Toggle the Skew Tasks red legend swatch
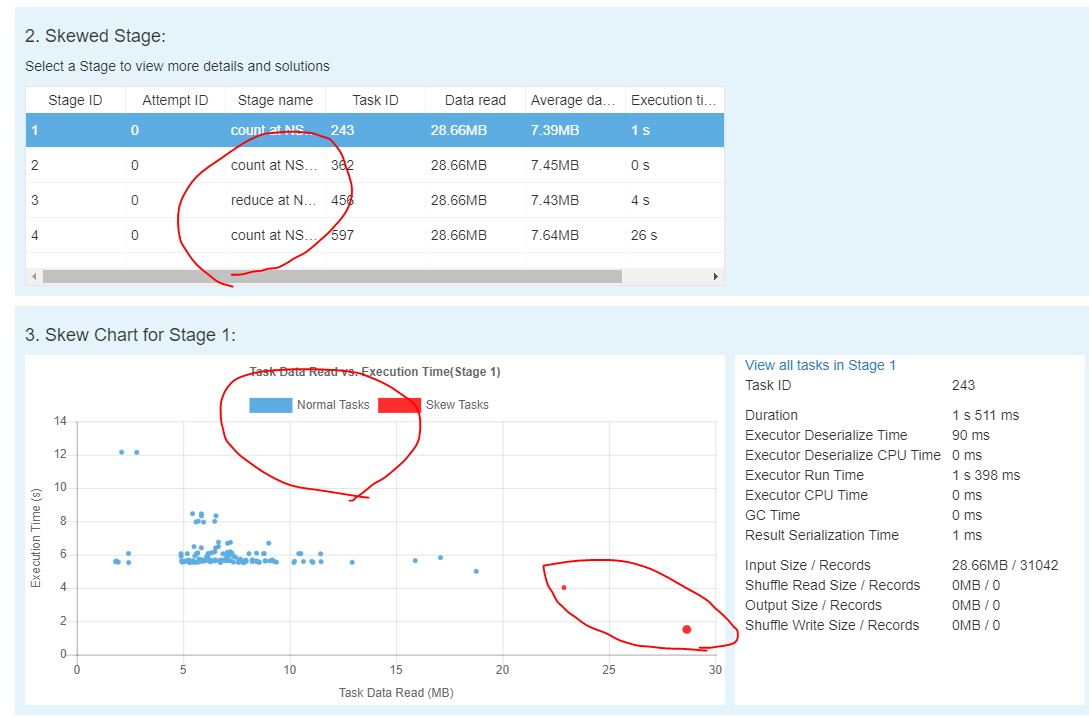The height and width of the screenshot is (717, 1089). [399, 405]
